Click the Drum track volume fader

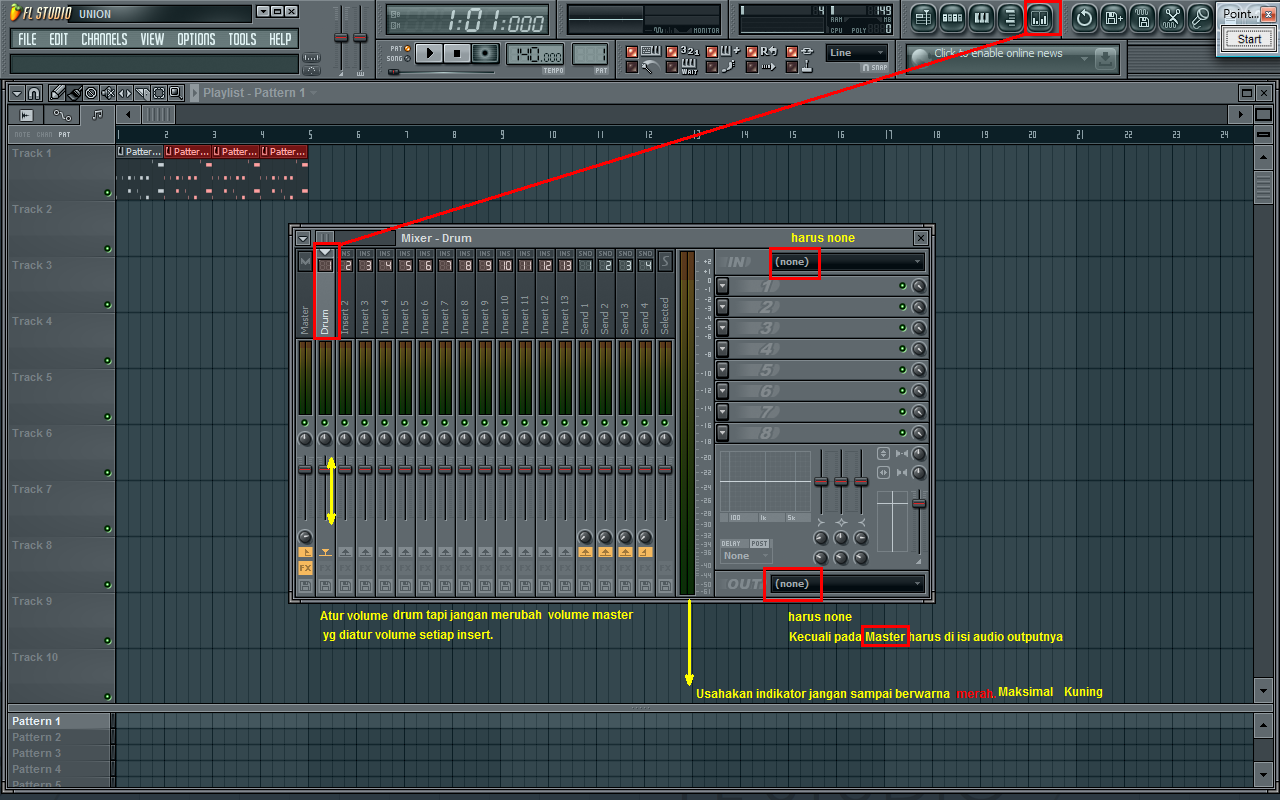coord(325,468)
